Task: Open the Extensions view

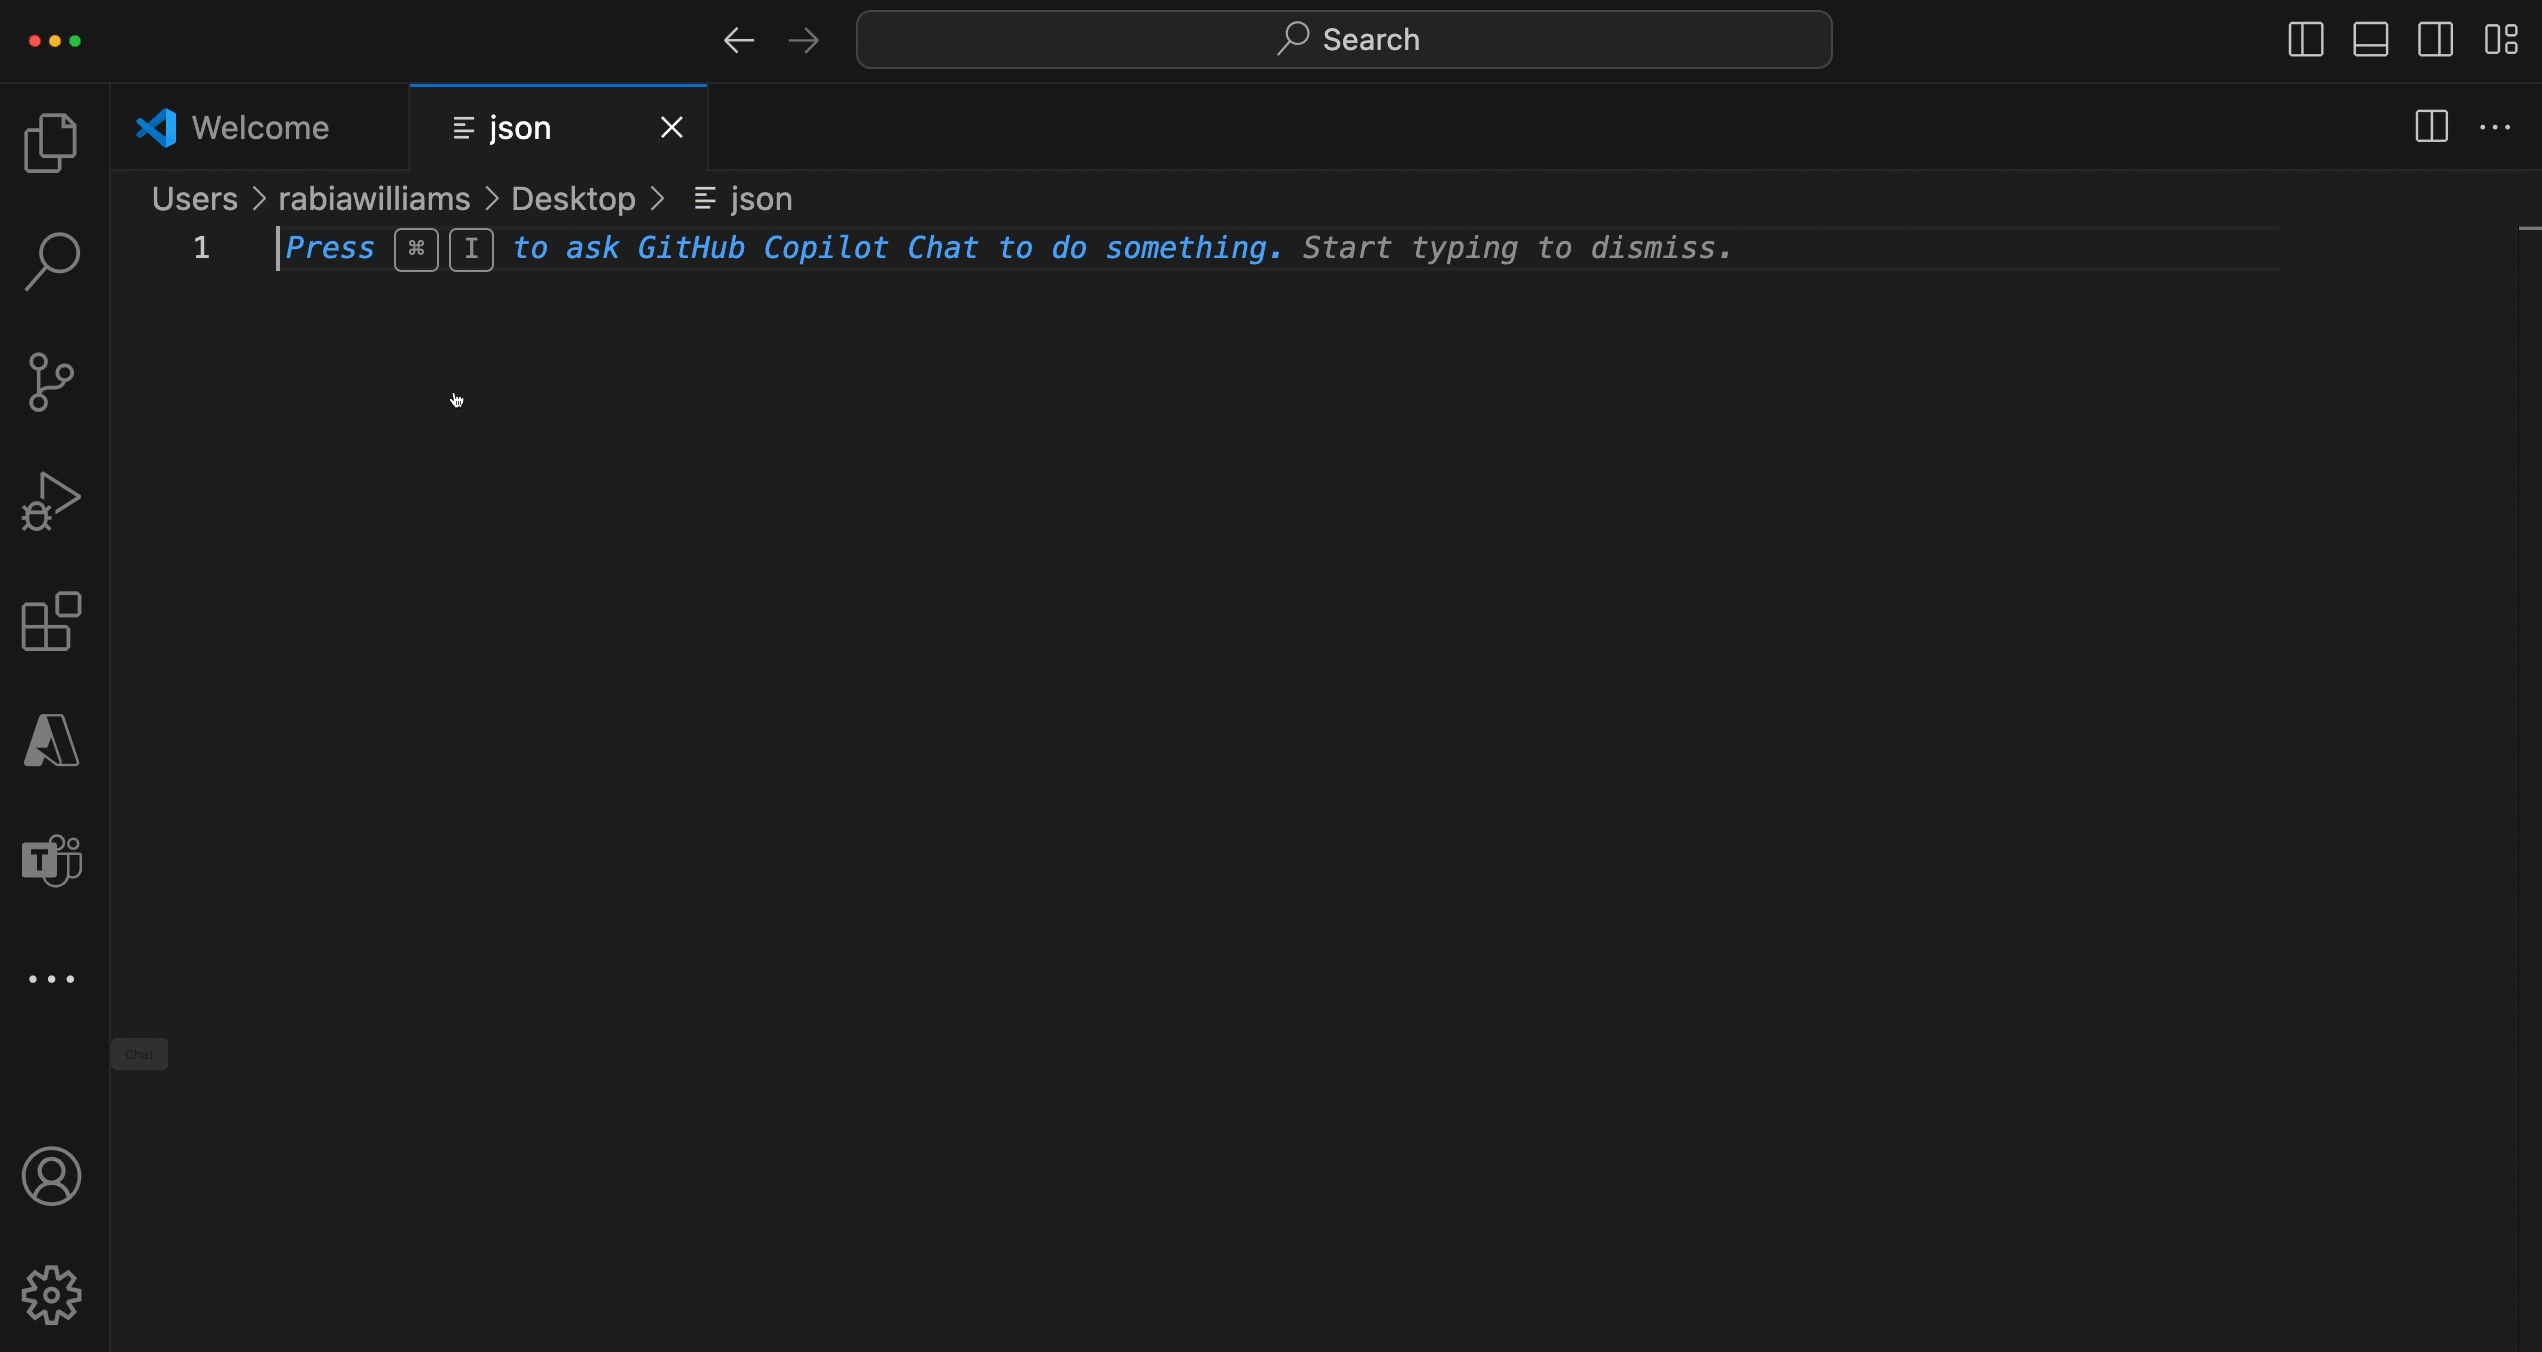Action: 51,621
